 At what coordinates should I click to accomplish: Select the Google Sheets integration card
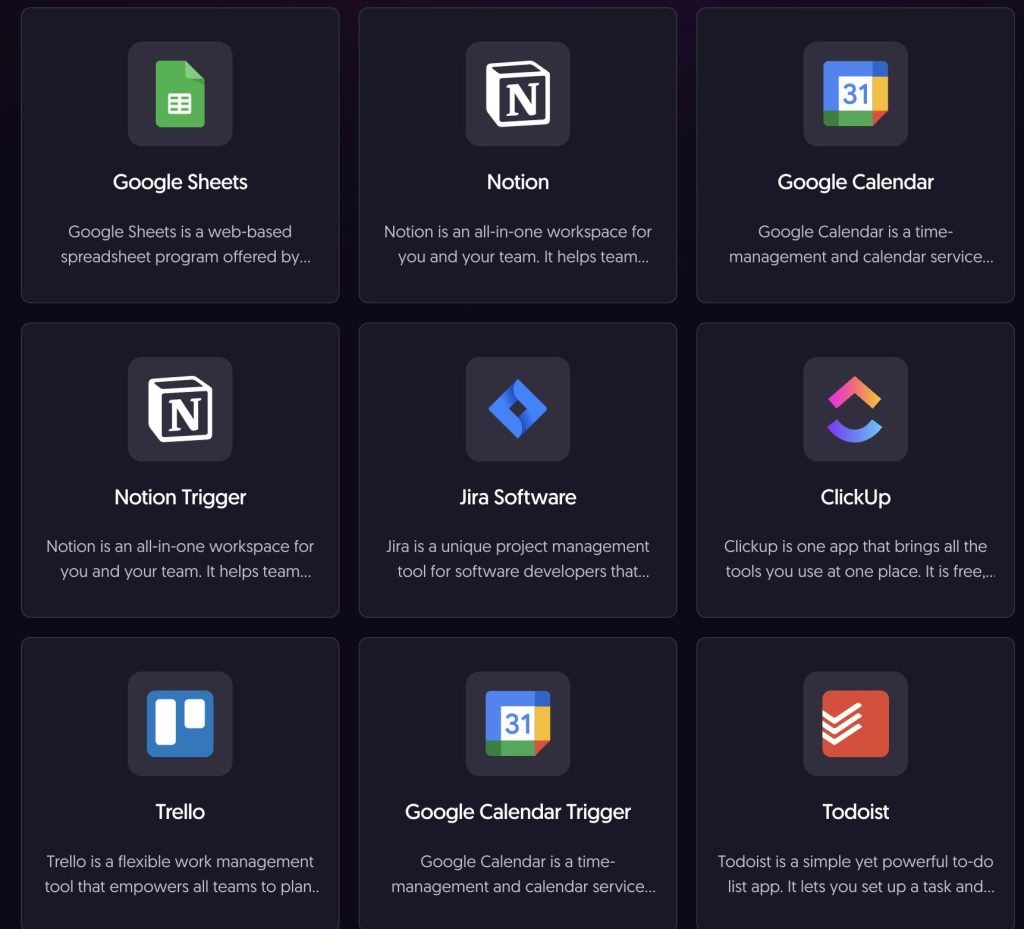180,155
